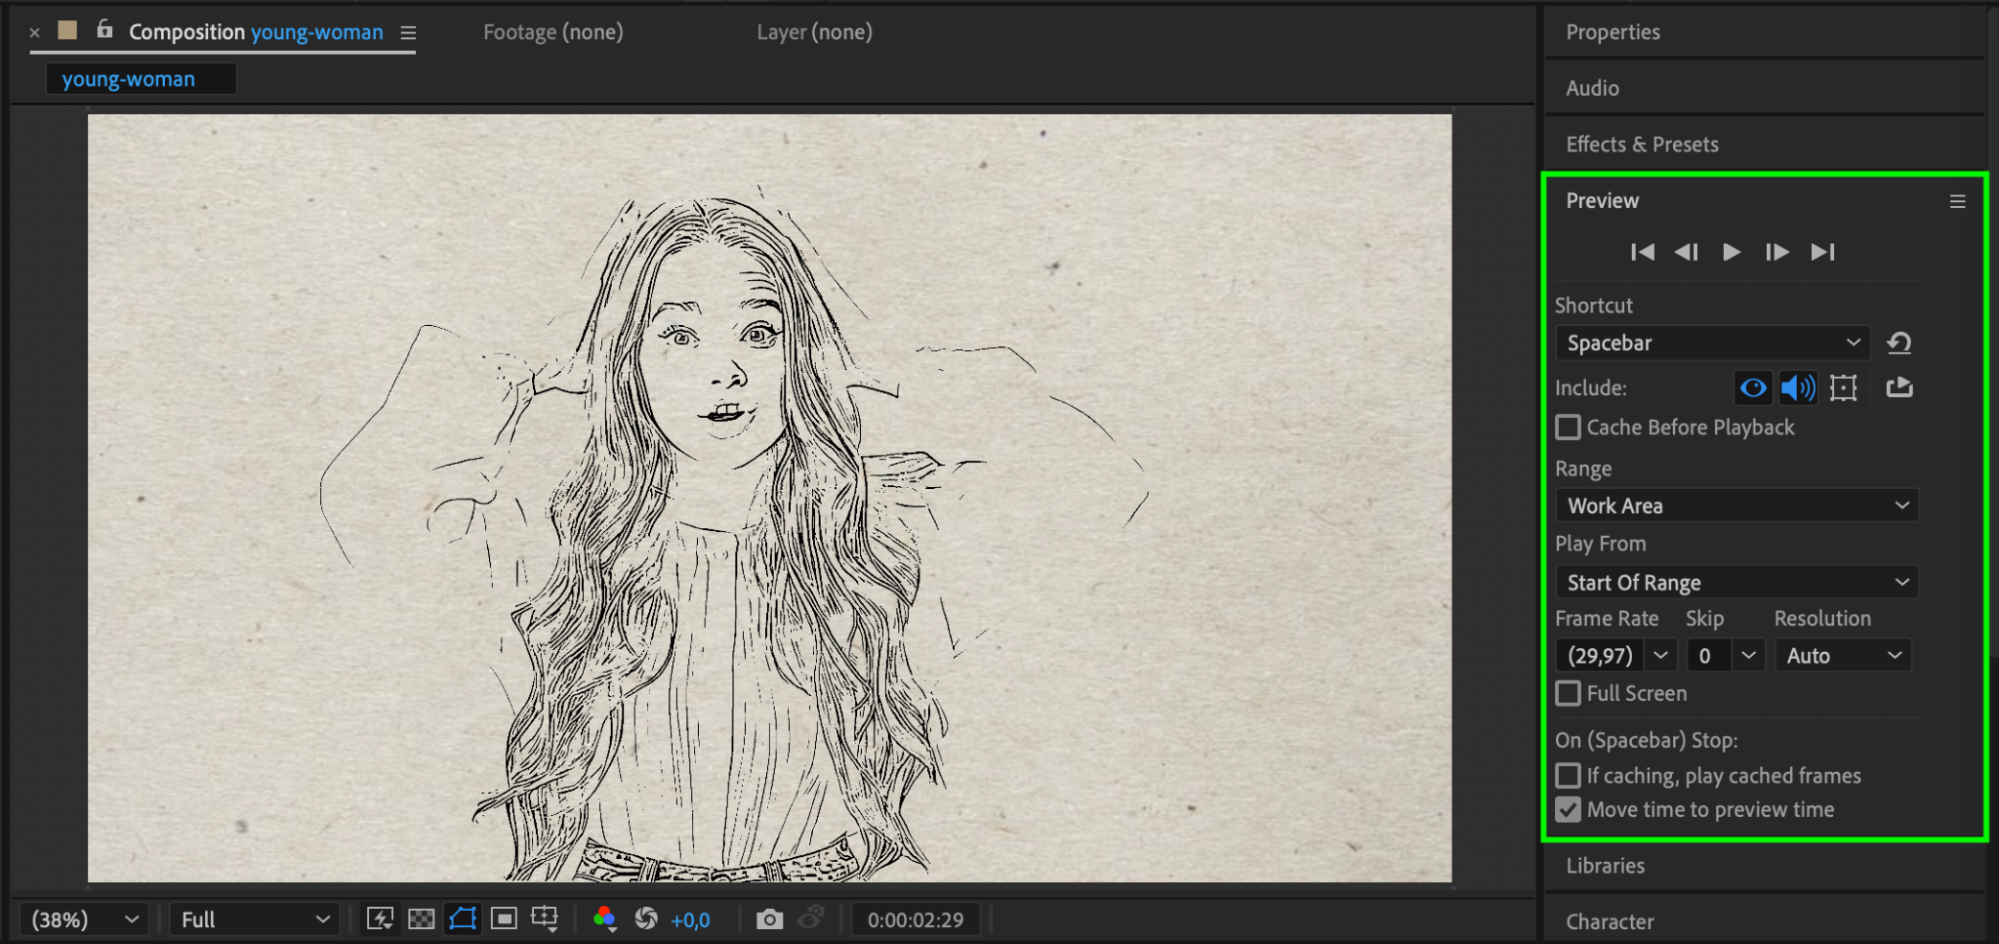
Task: Click the Play button in Preview panel
Action: point(1731,252)
